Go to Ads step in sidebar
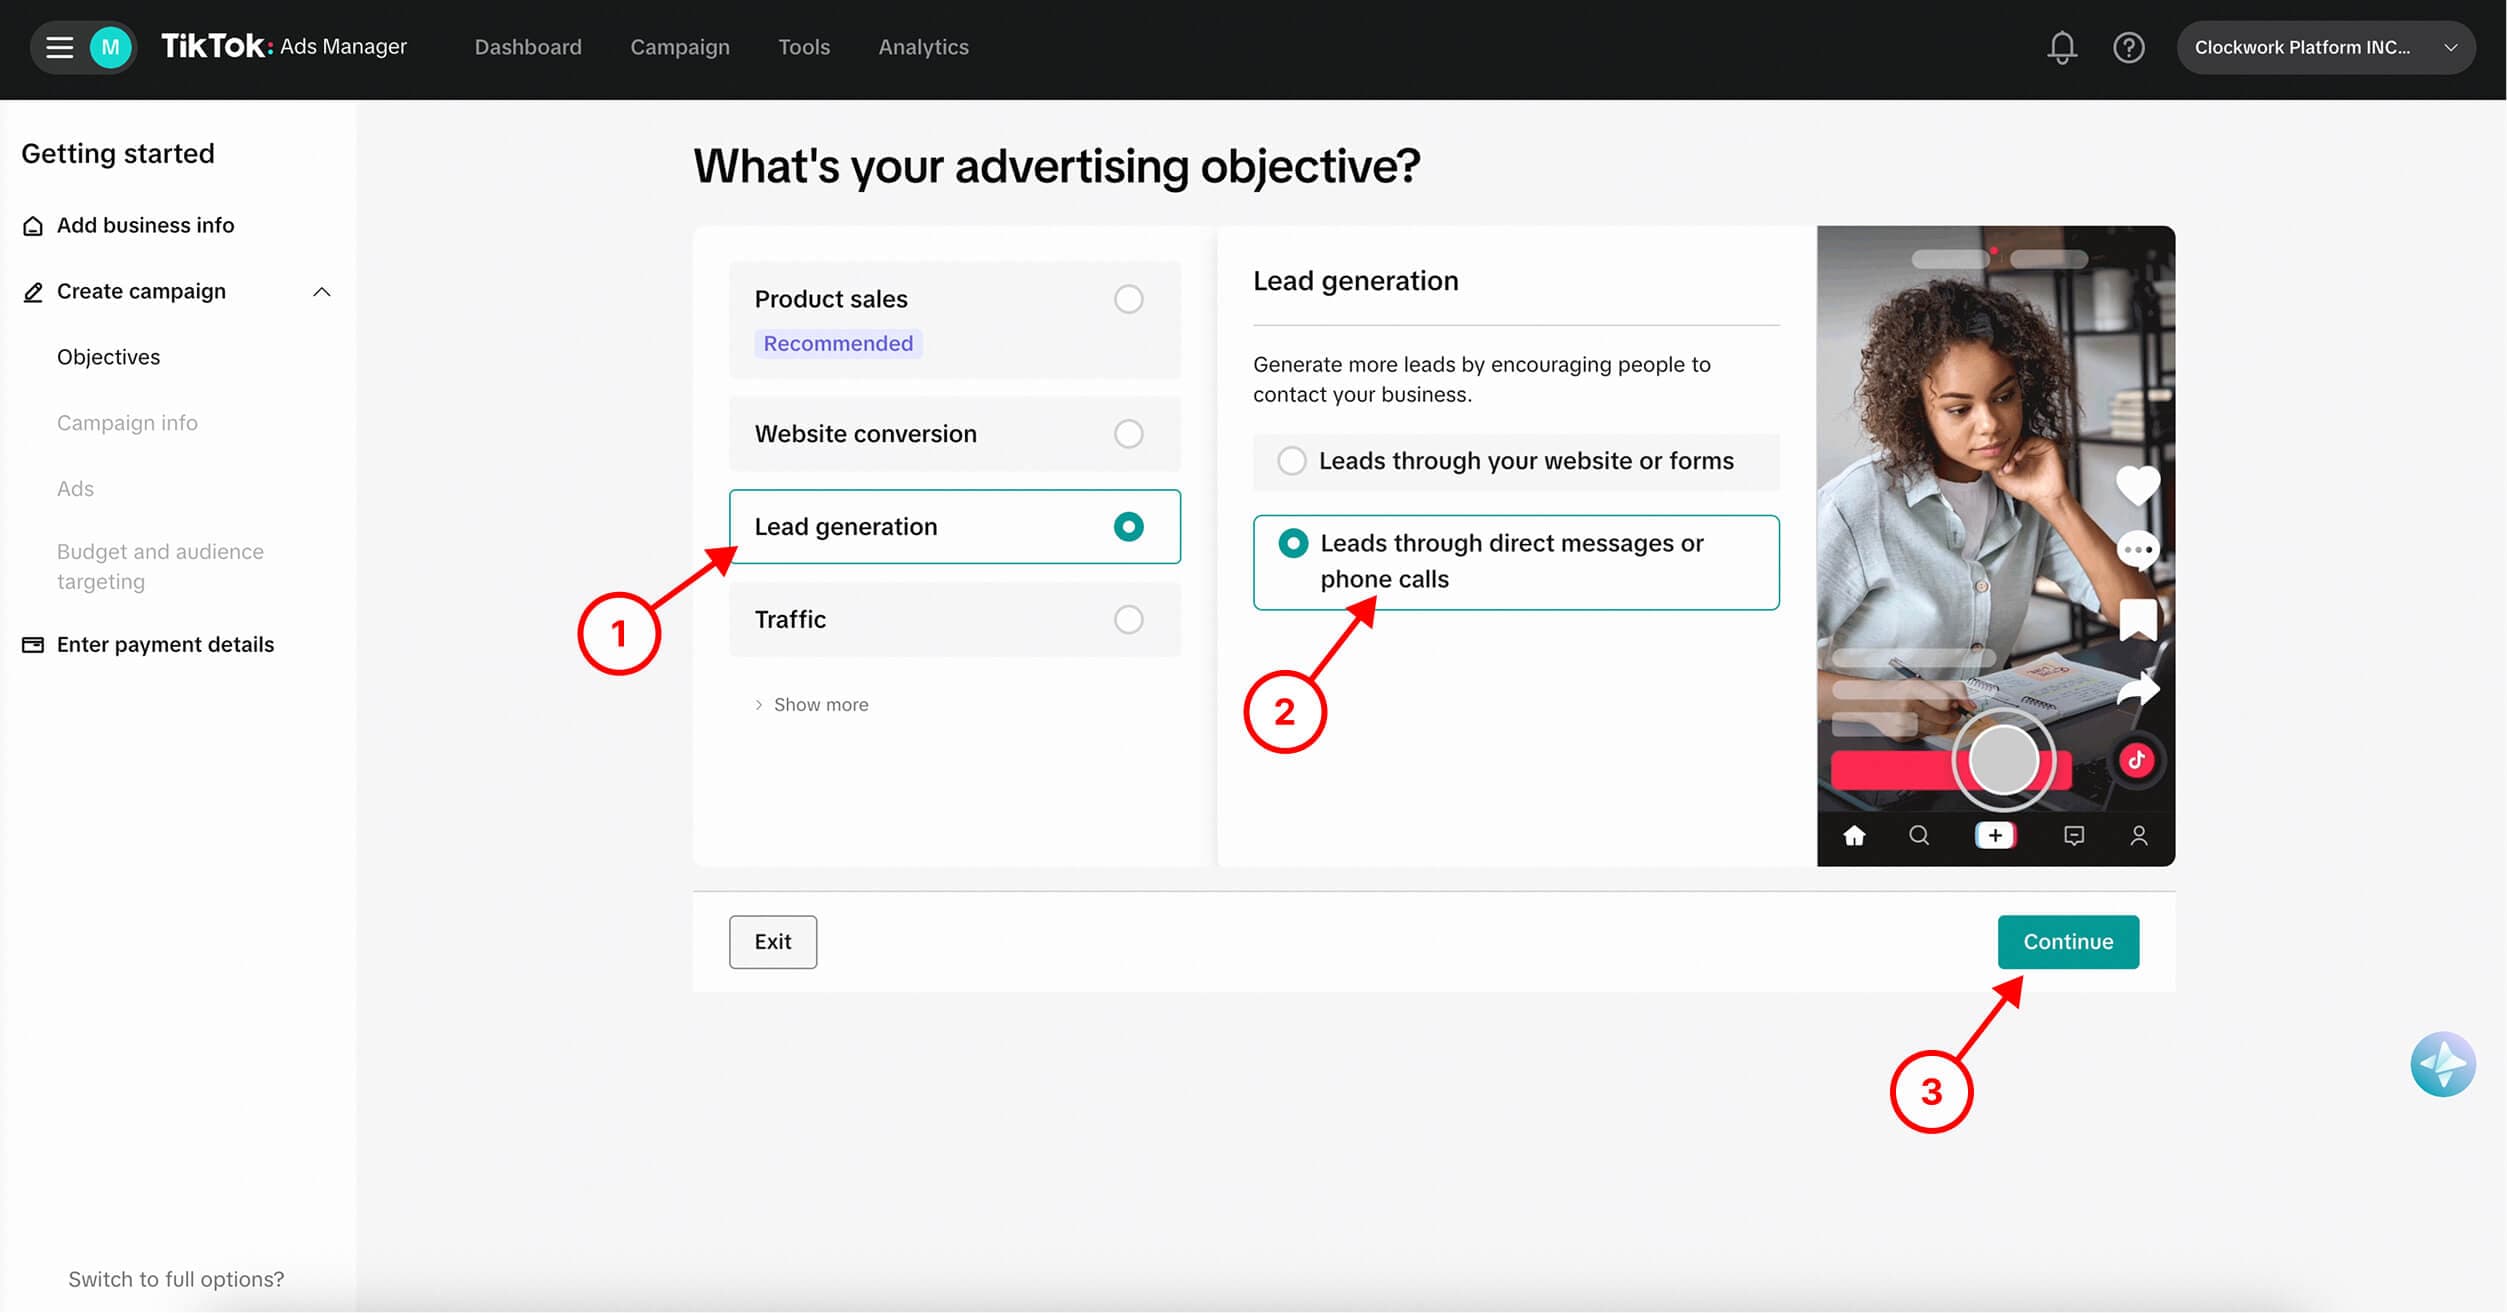This screenshot has height=1313, width=2507. point(75,489)
